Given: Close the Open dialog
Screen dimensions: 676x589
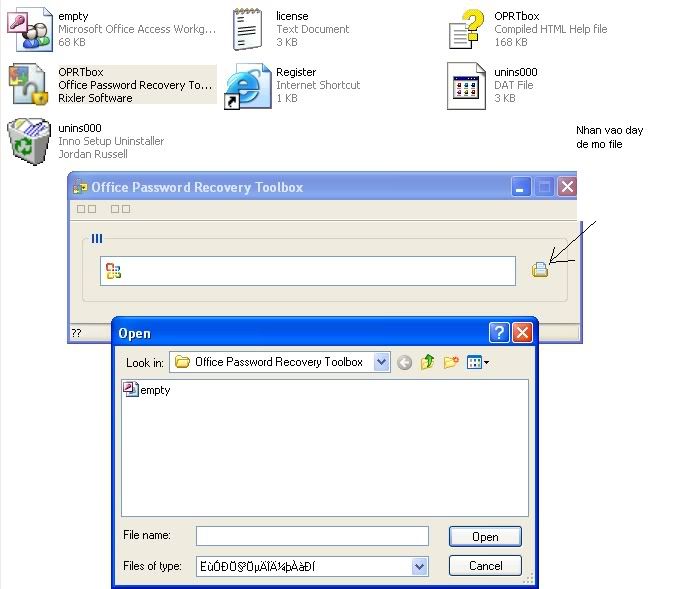Looking at the screenshot, I should [523, 332].
